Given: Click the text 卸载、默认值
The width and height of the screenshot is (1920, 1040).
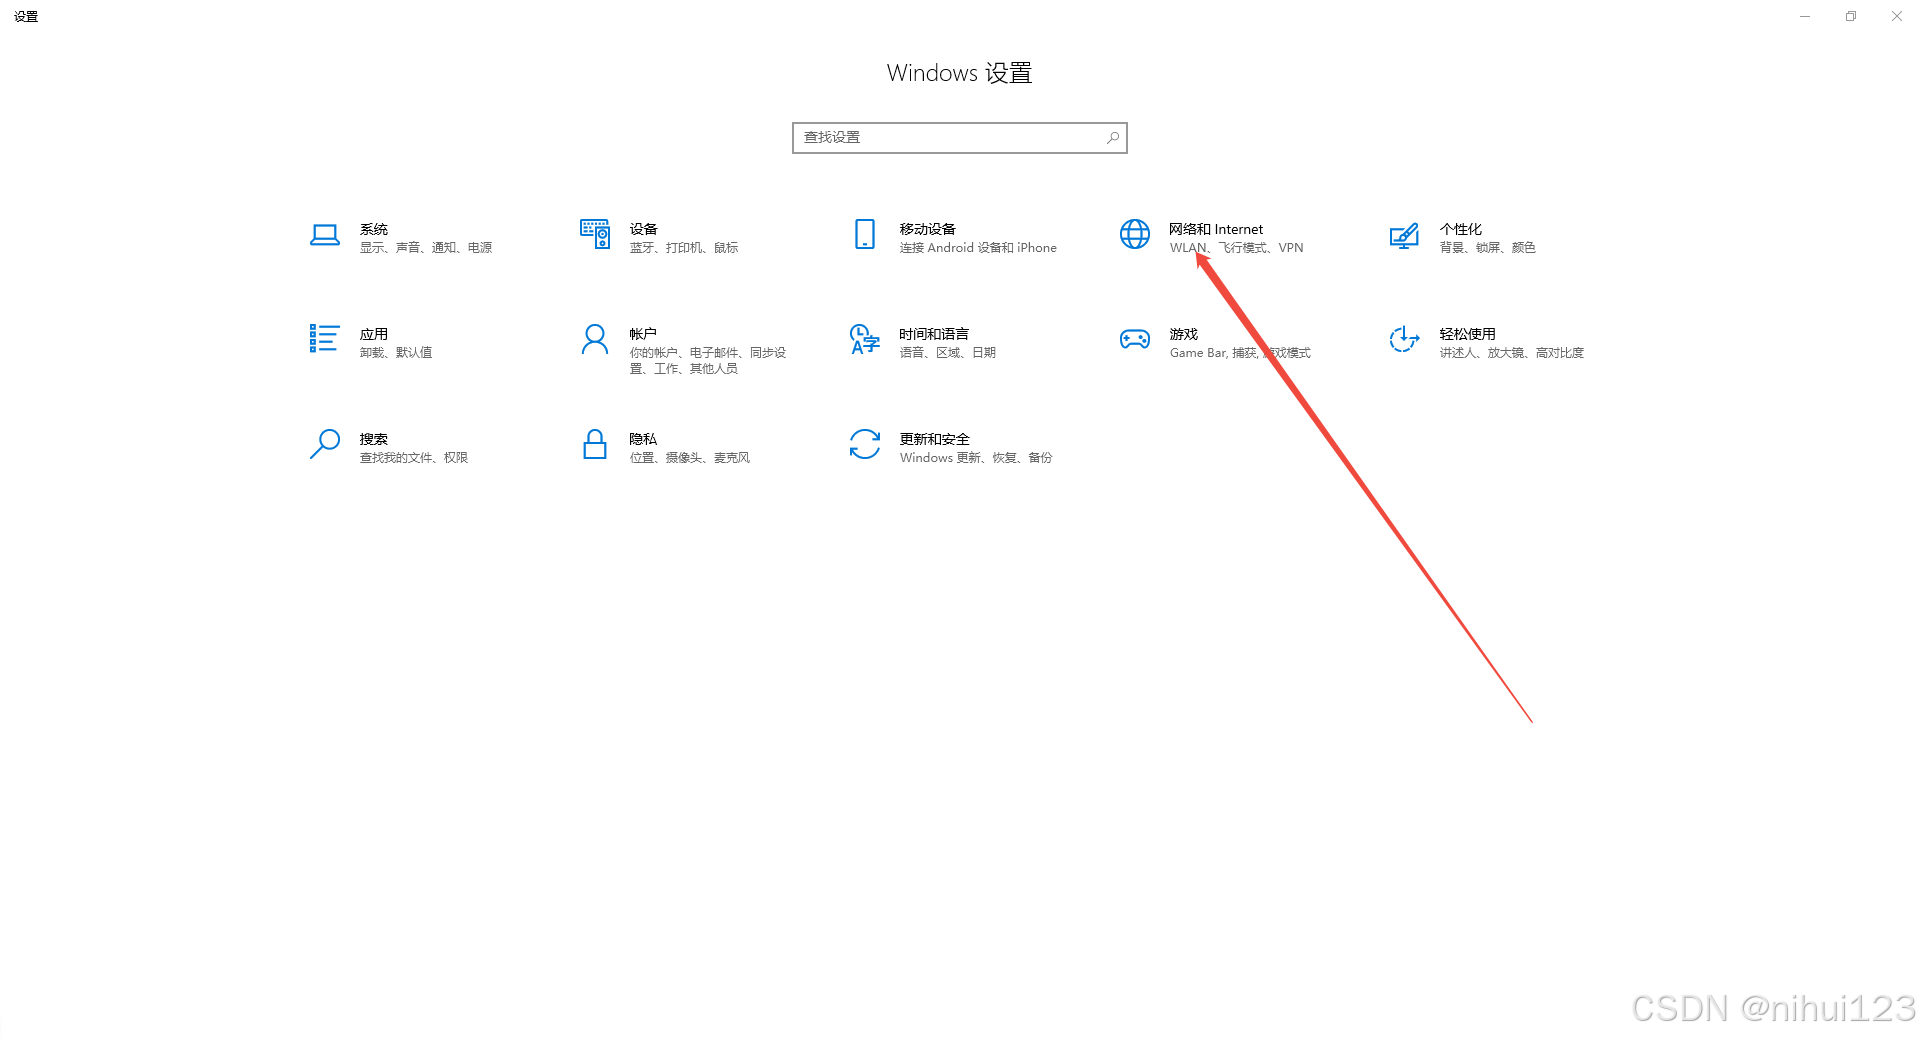Looking at the screenshot, I should 396,353.
